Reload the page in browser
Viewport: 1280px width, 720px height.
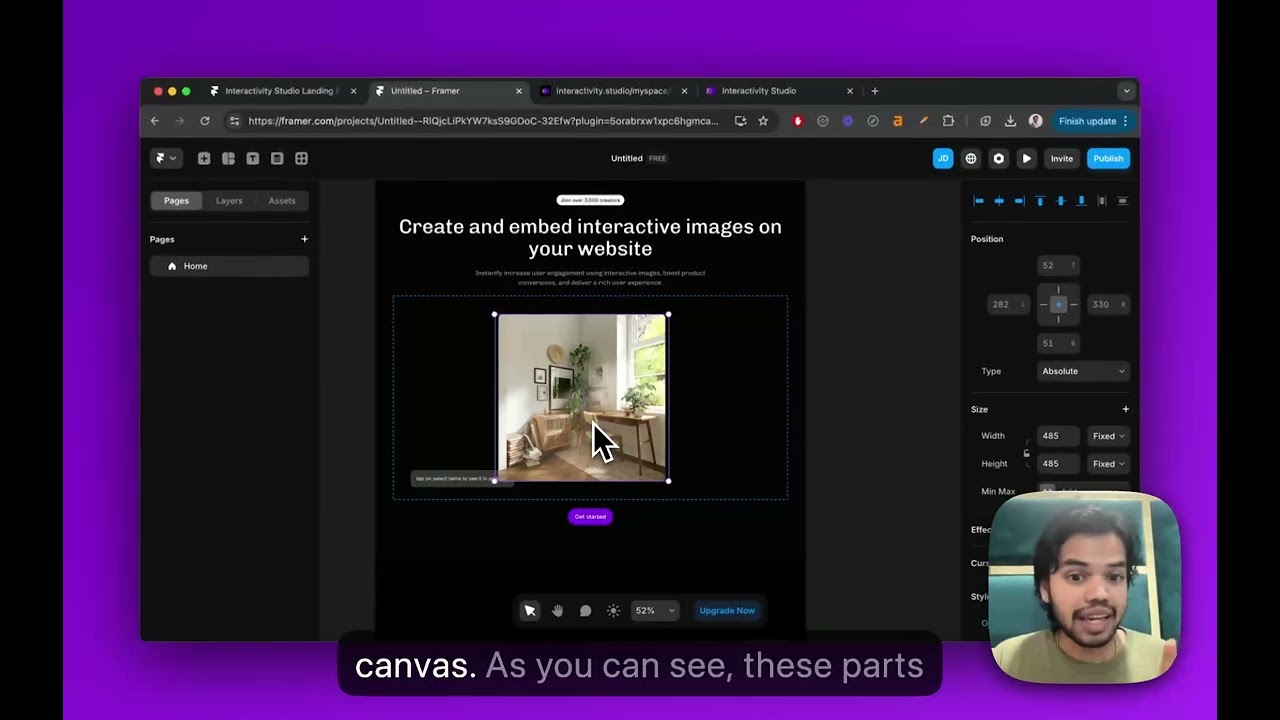tap(204, 121)
